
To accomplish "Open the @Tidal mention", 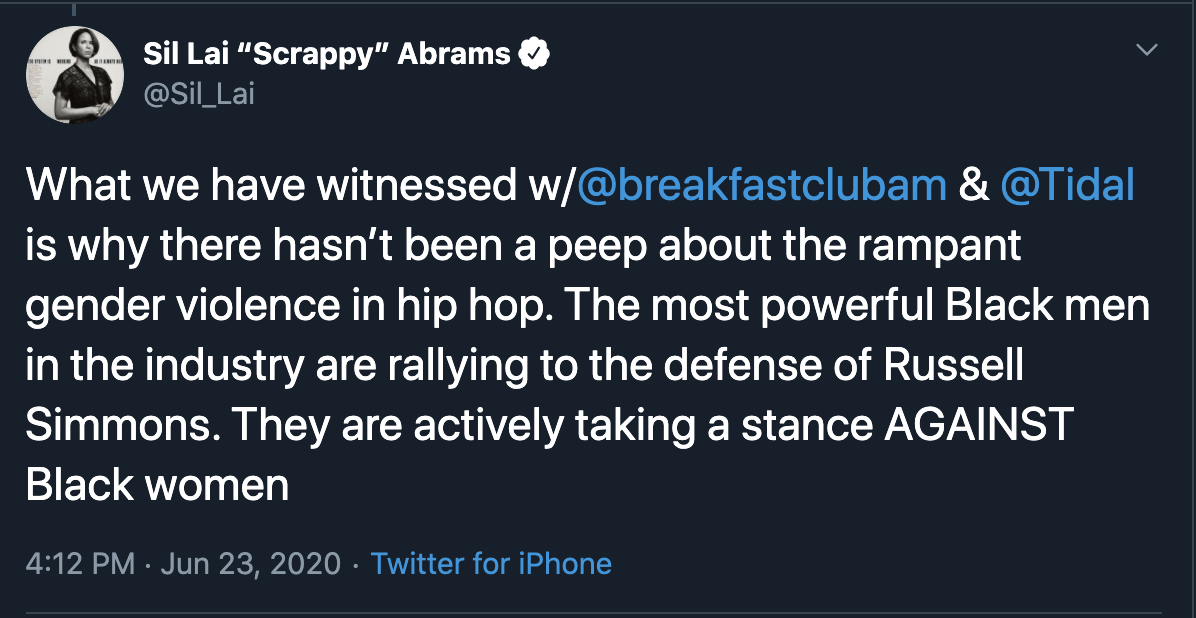I will tap(1067, 185).
